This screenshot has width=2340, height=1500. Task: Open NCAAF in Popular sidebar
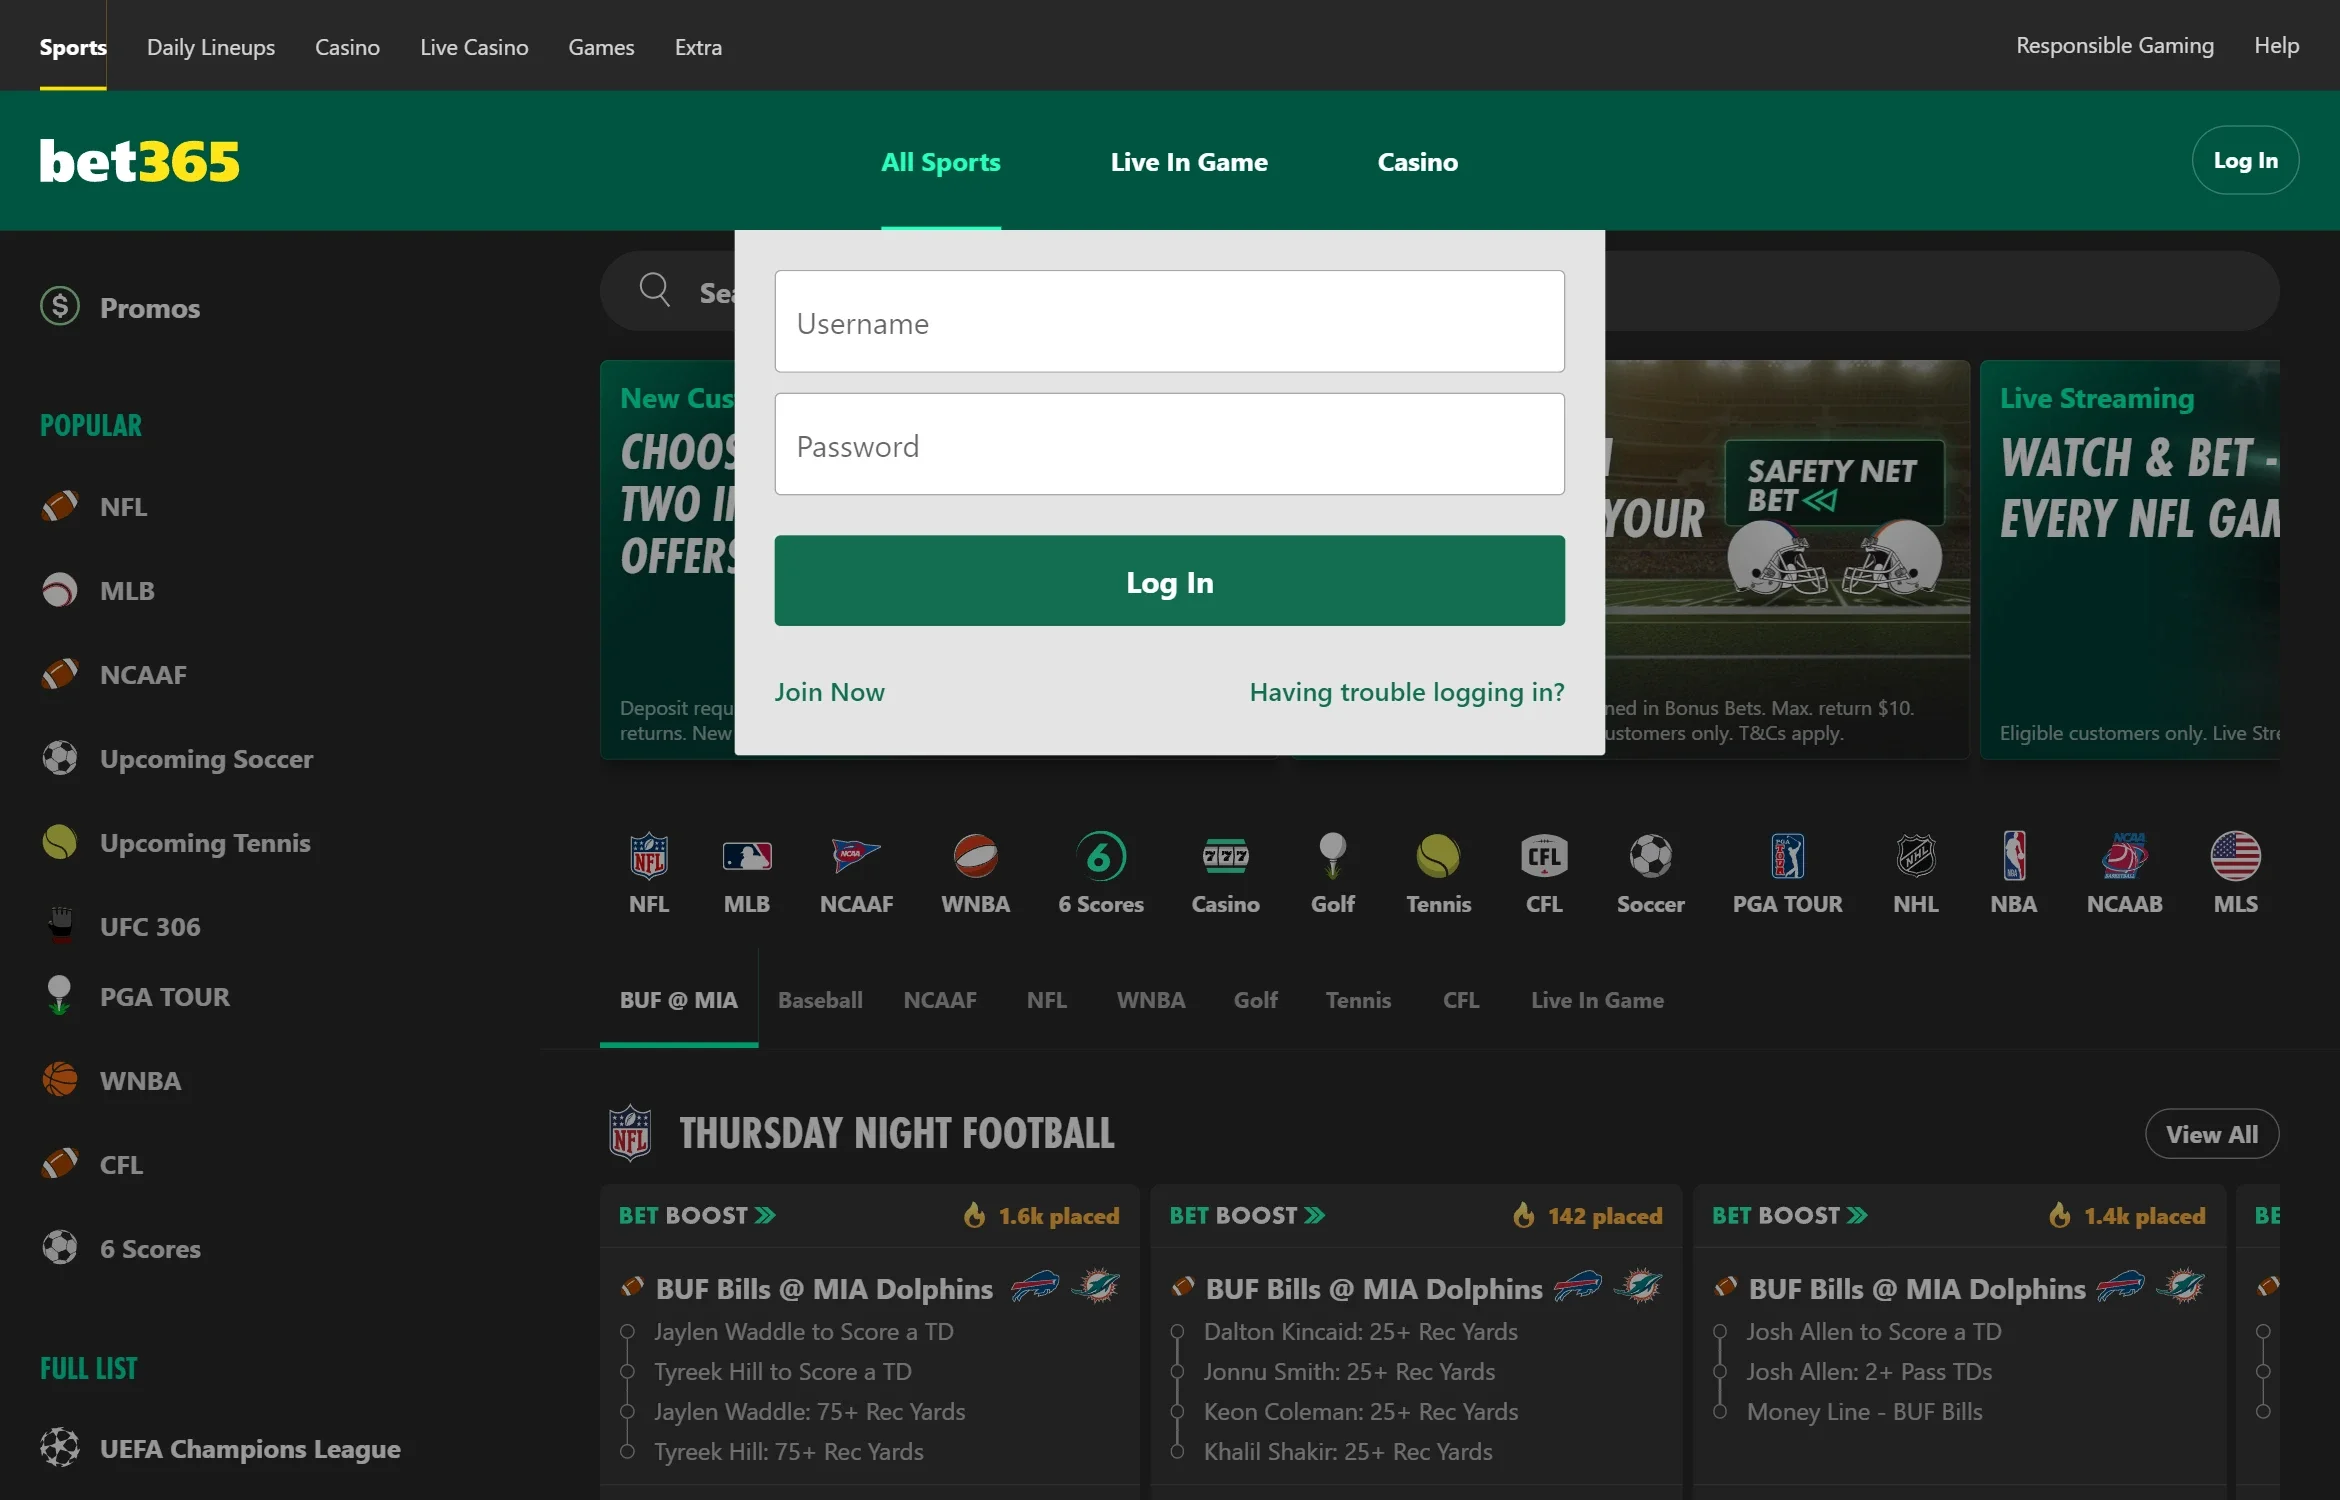[114, 675]
